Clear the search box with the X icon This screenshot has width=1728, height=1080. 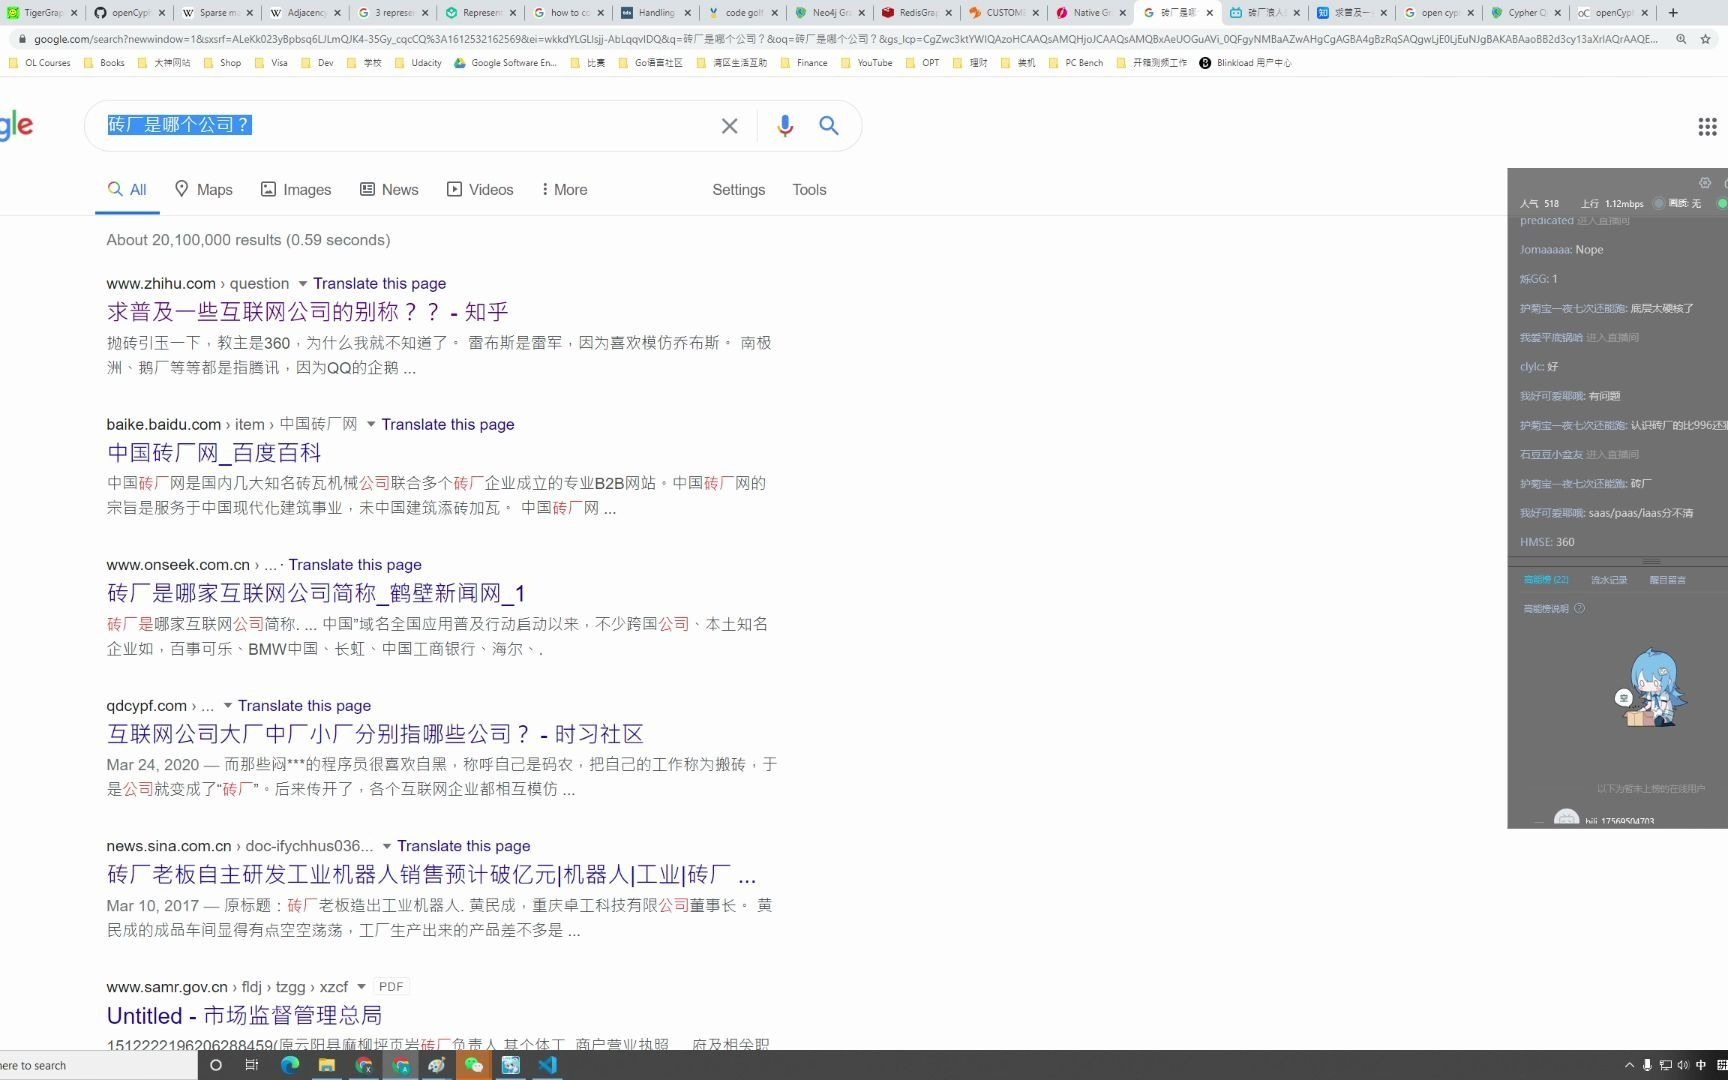pyautogui.click(x=729, y=126)
